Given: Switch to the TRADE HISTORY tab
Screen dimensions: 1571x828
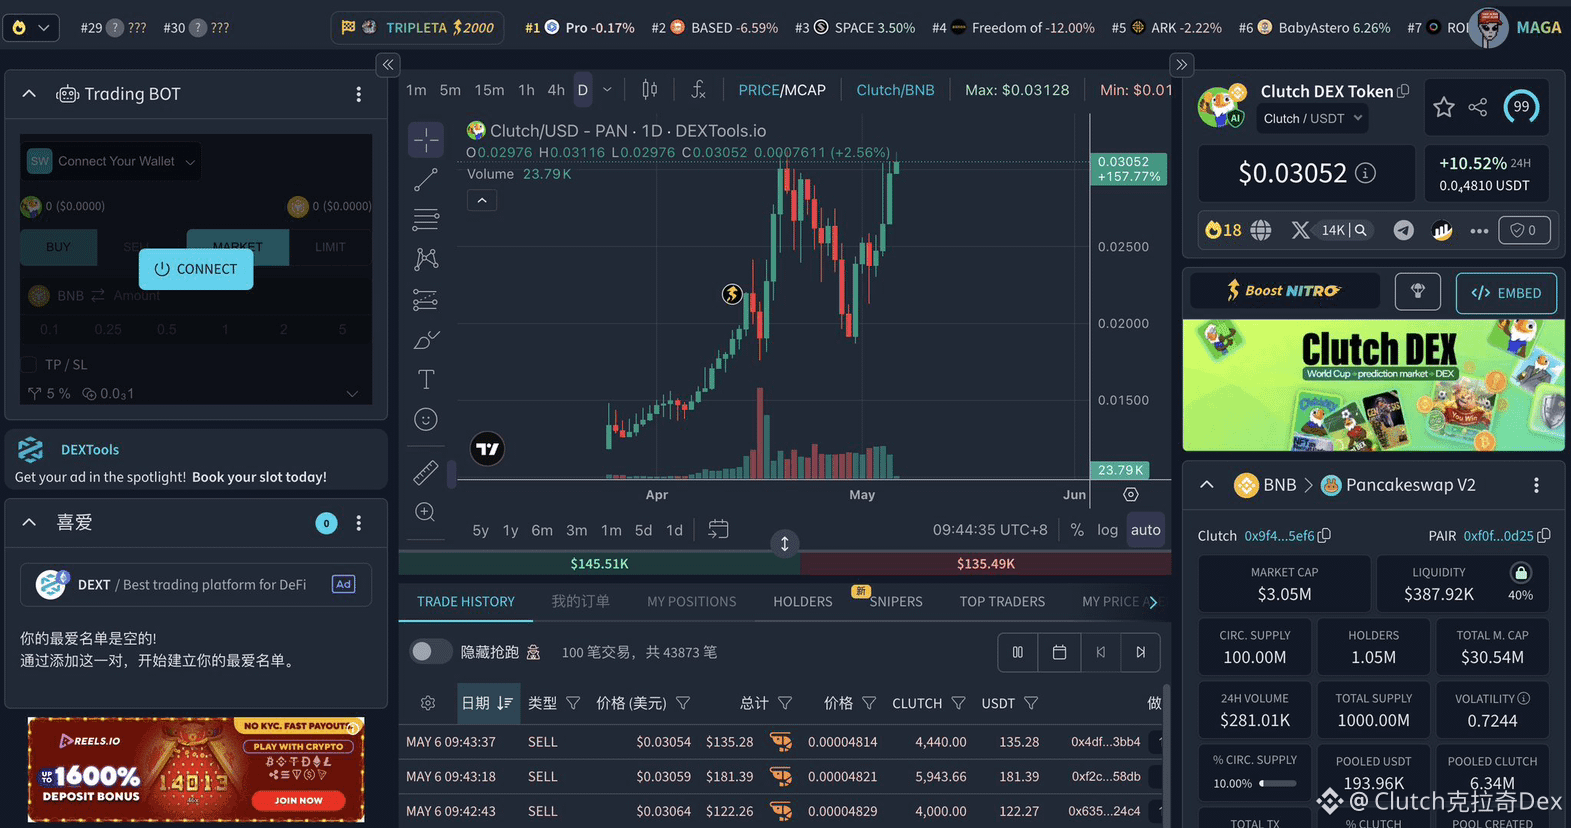Looking at the screenshot, I should 466,601.
